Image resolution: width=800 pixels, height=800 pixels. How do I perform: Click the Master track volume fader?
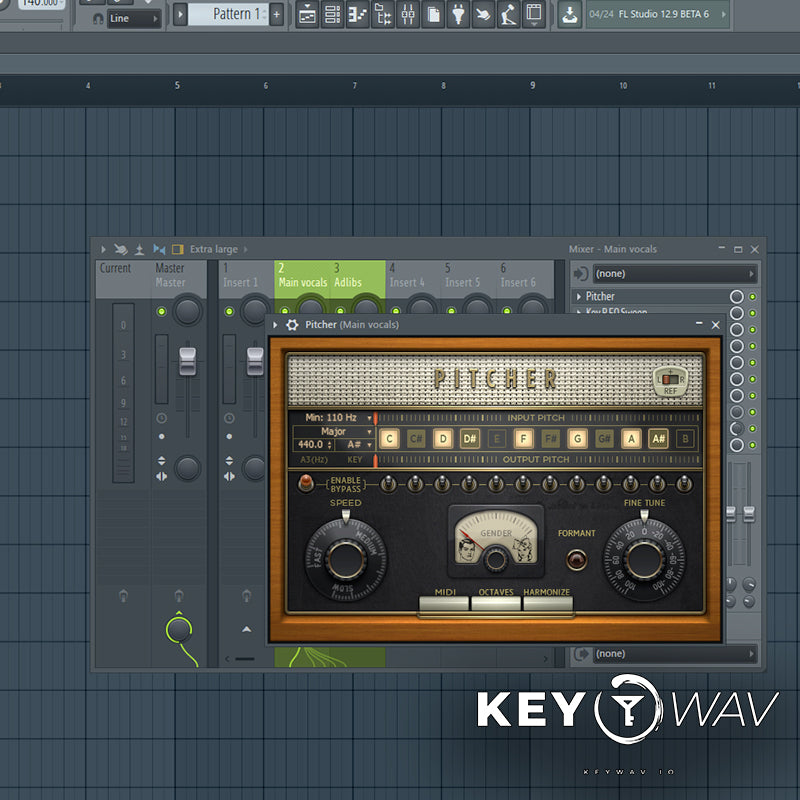coord(187,361)
